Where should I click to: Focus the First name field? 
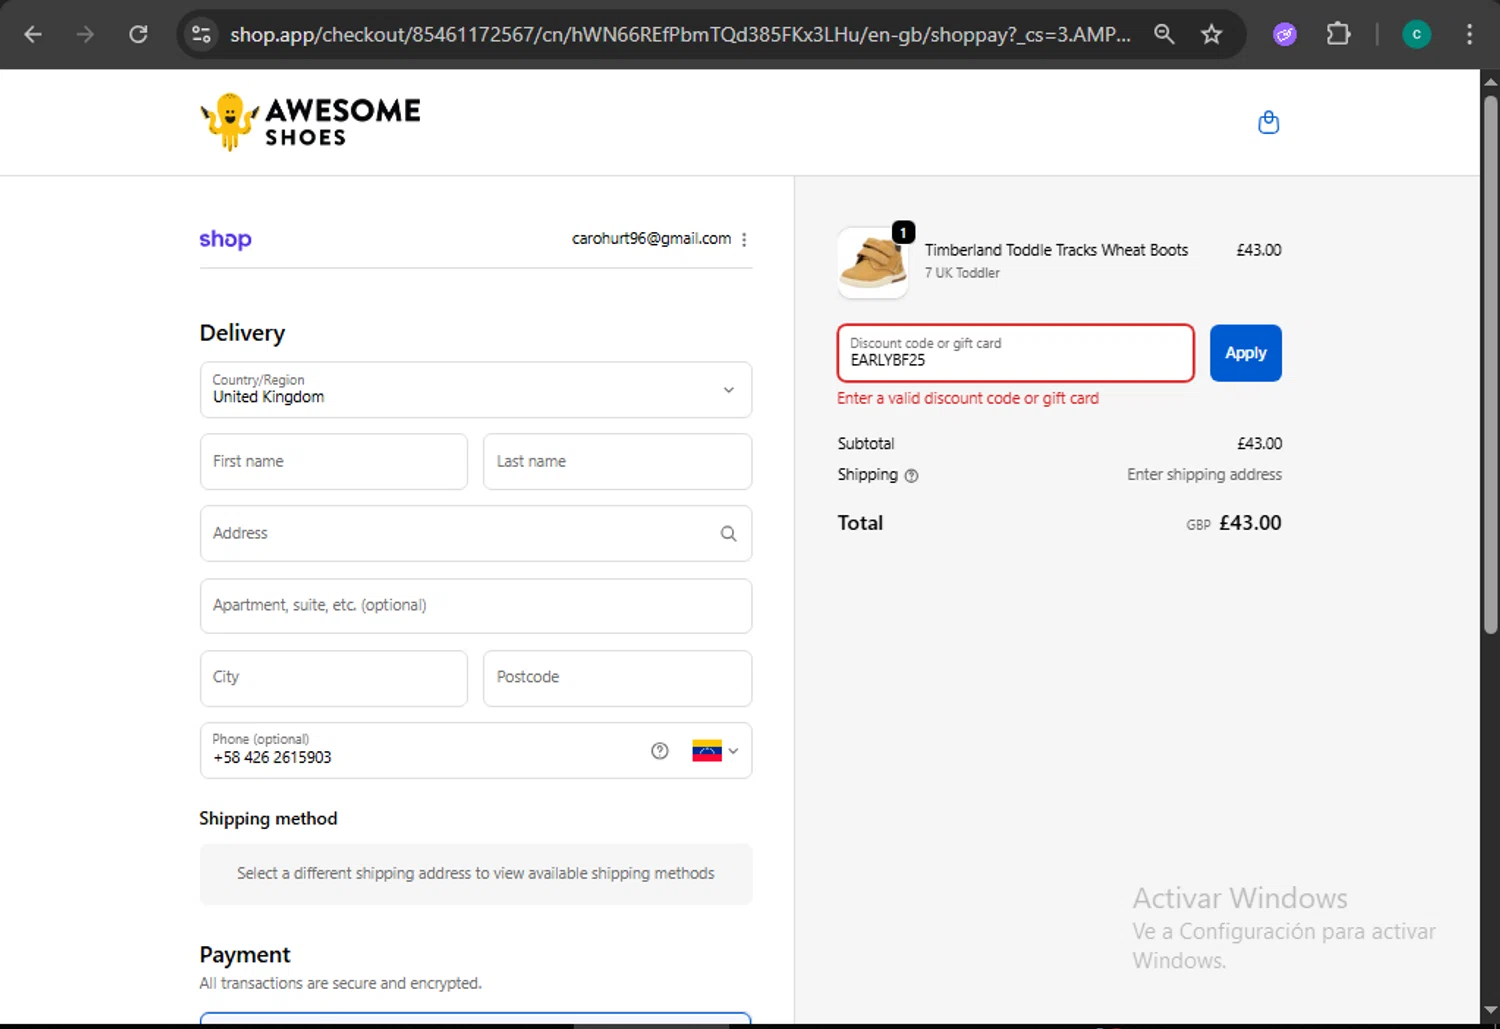[x=334, y=462]
